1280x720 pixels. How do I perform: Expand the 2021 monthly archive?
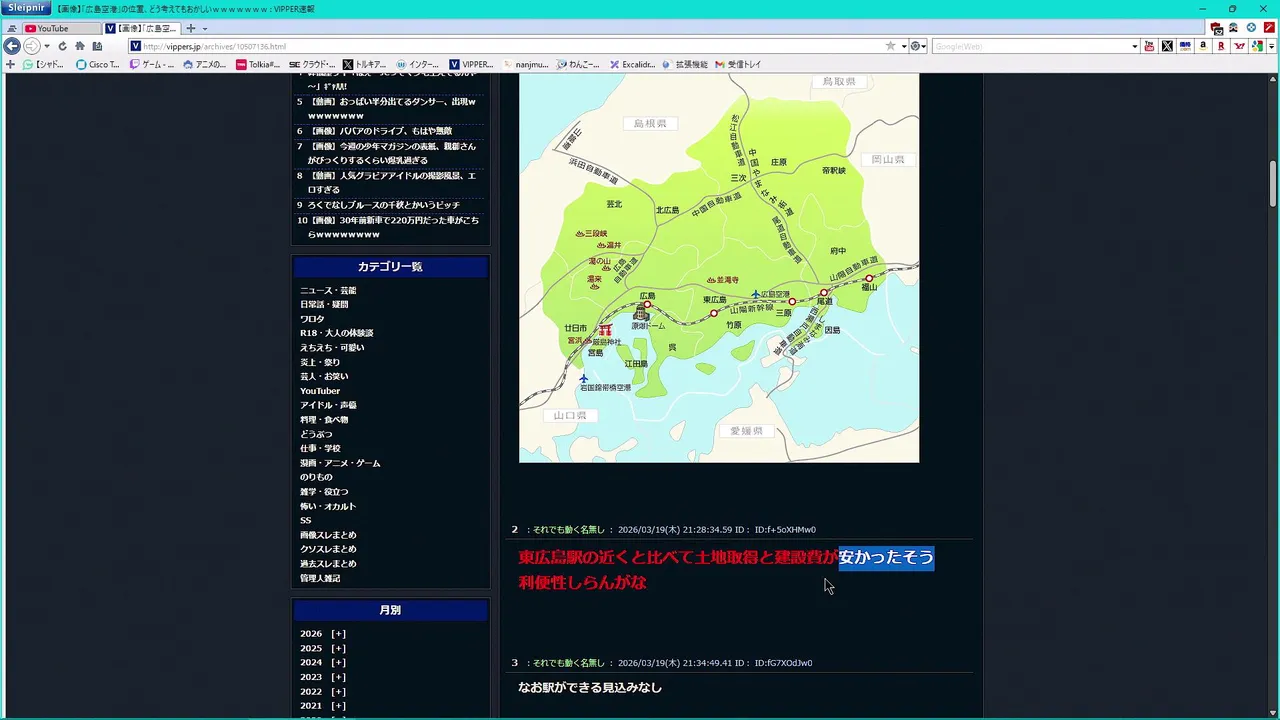tap(339, 706)
